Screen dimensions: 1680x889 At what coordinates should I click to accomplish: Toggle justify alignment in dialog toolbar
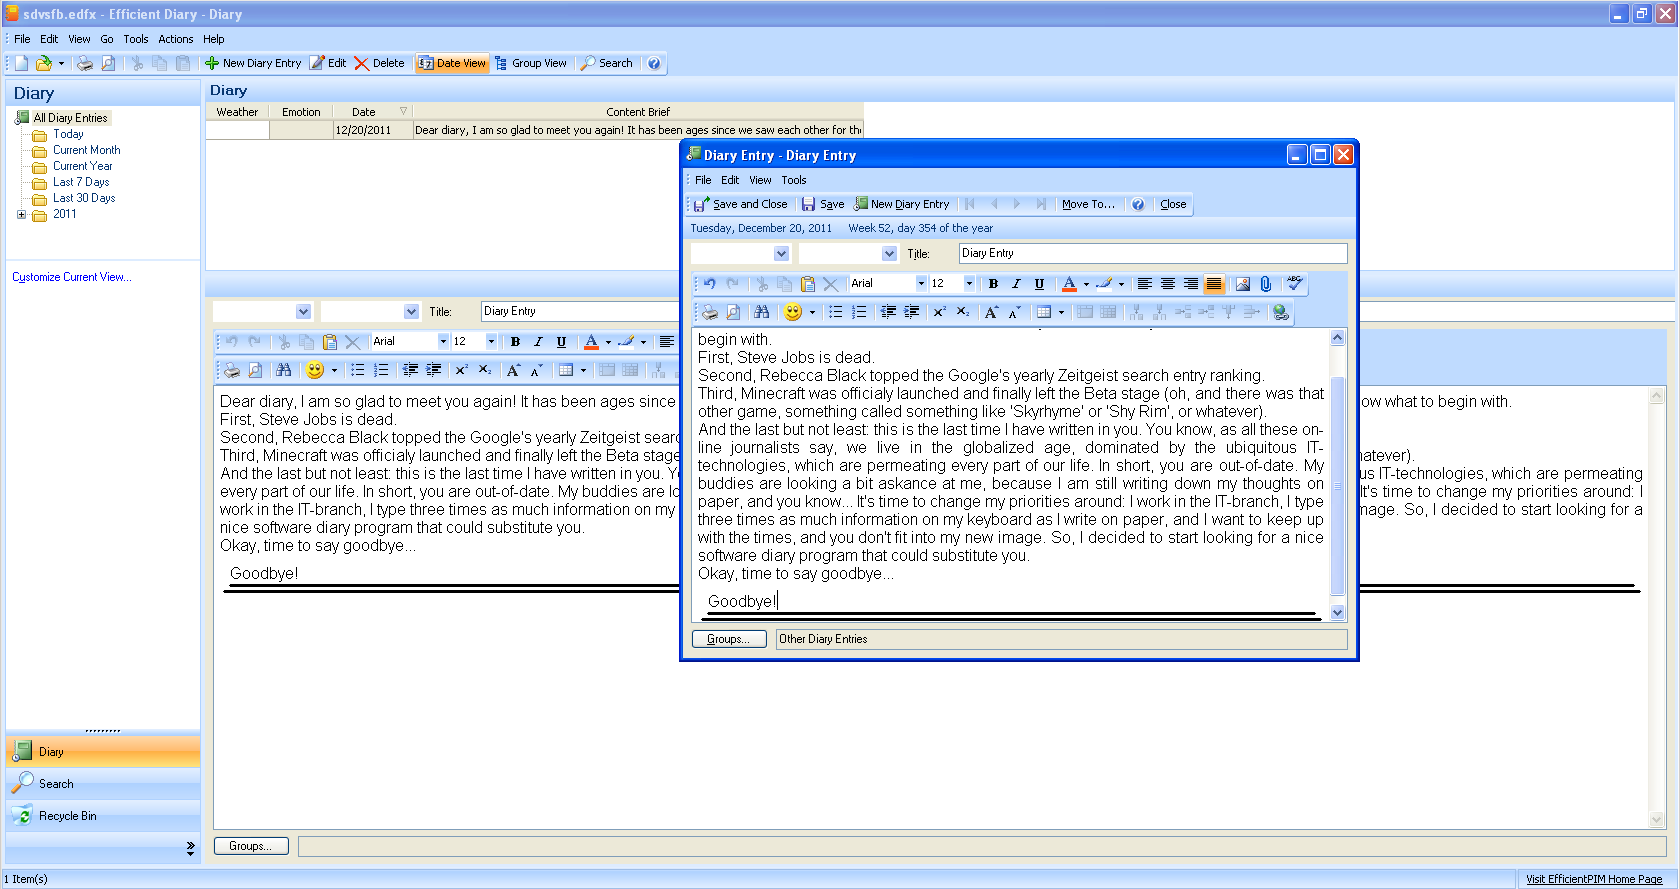coord(1214,284)
